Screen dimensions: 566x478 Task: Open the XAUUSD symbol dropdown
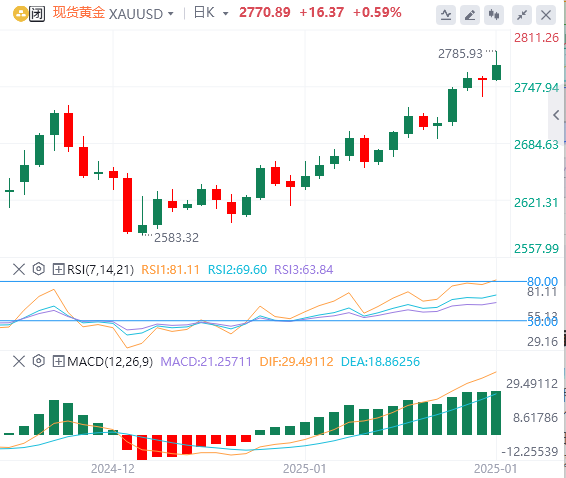tap(170, 14)
